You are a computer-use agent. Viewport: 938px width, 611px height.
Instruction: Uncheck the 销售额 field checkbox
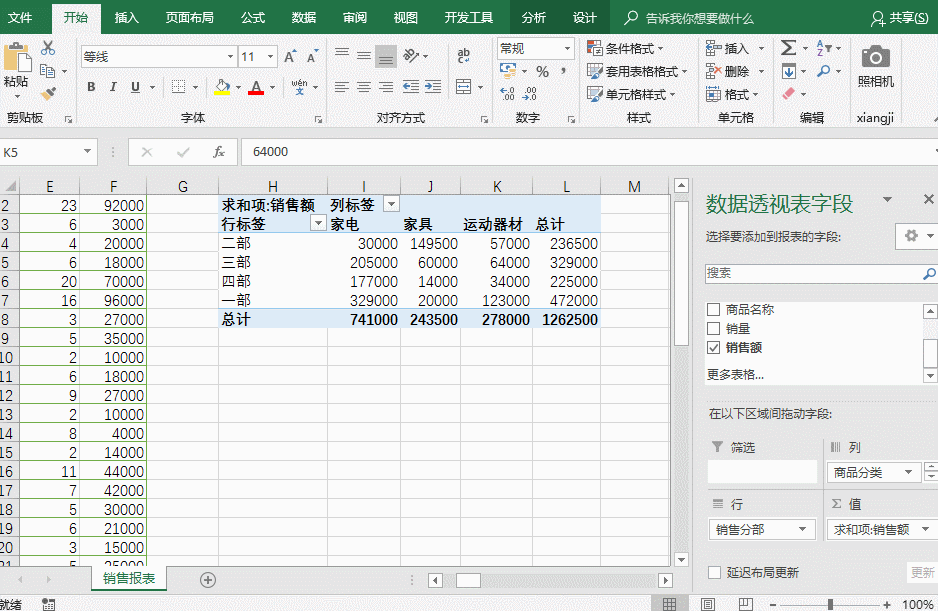[713, 348]
